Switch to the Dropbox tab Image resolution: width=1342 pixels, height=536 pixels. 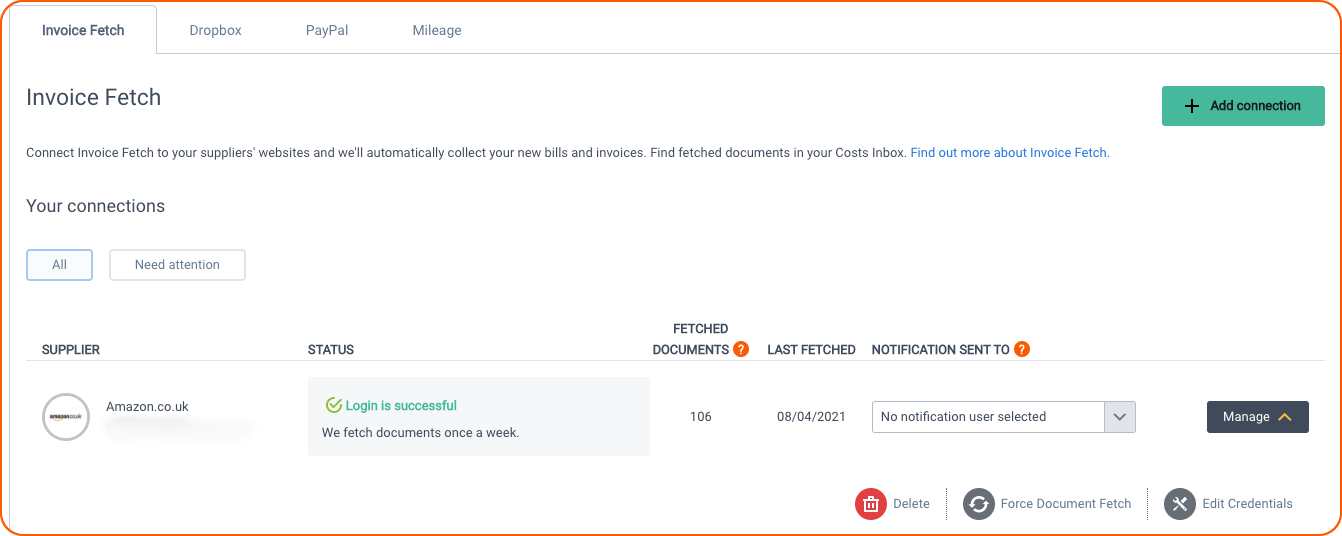point(216,30)
